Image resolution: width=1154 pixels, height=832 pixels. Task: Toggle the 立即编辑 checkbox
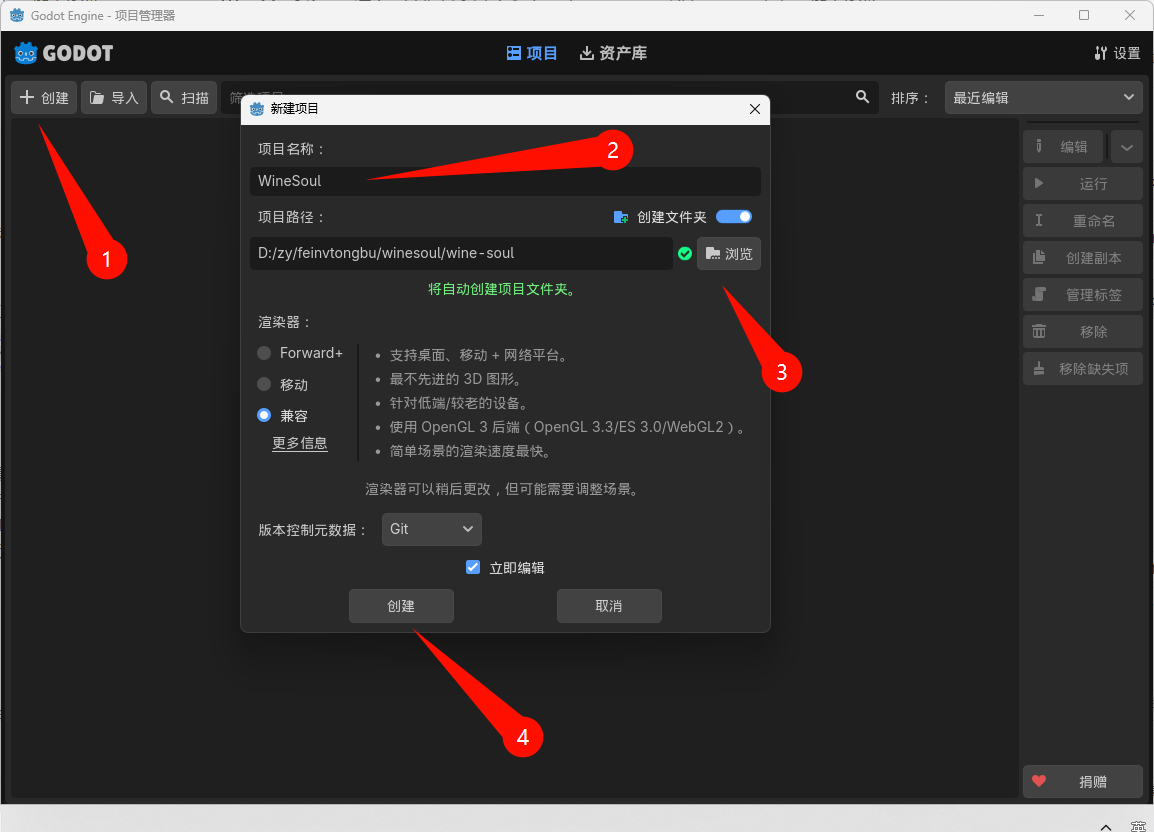(x=473, y=567)
